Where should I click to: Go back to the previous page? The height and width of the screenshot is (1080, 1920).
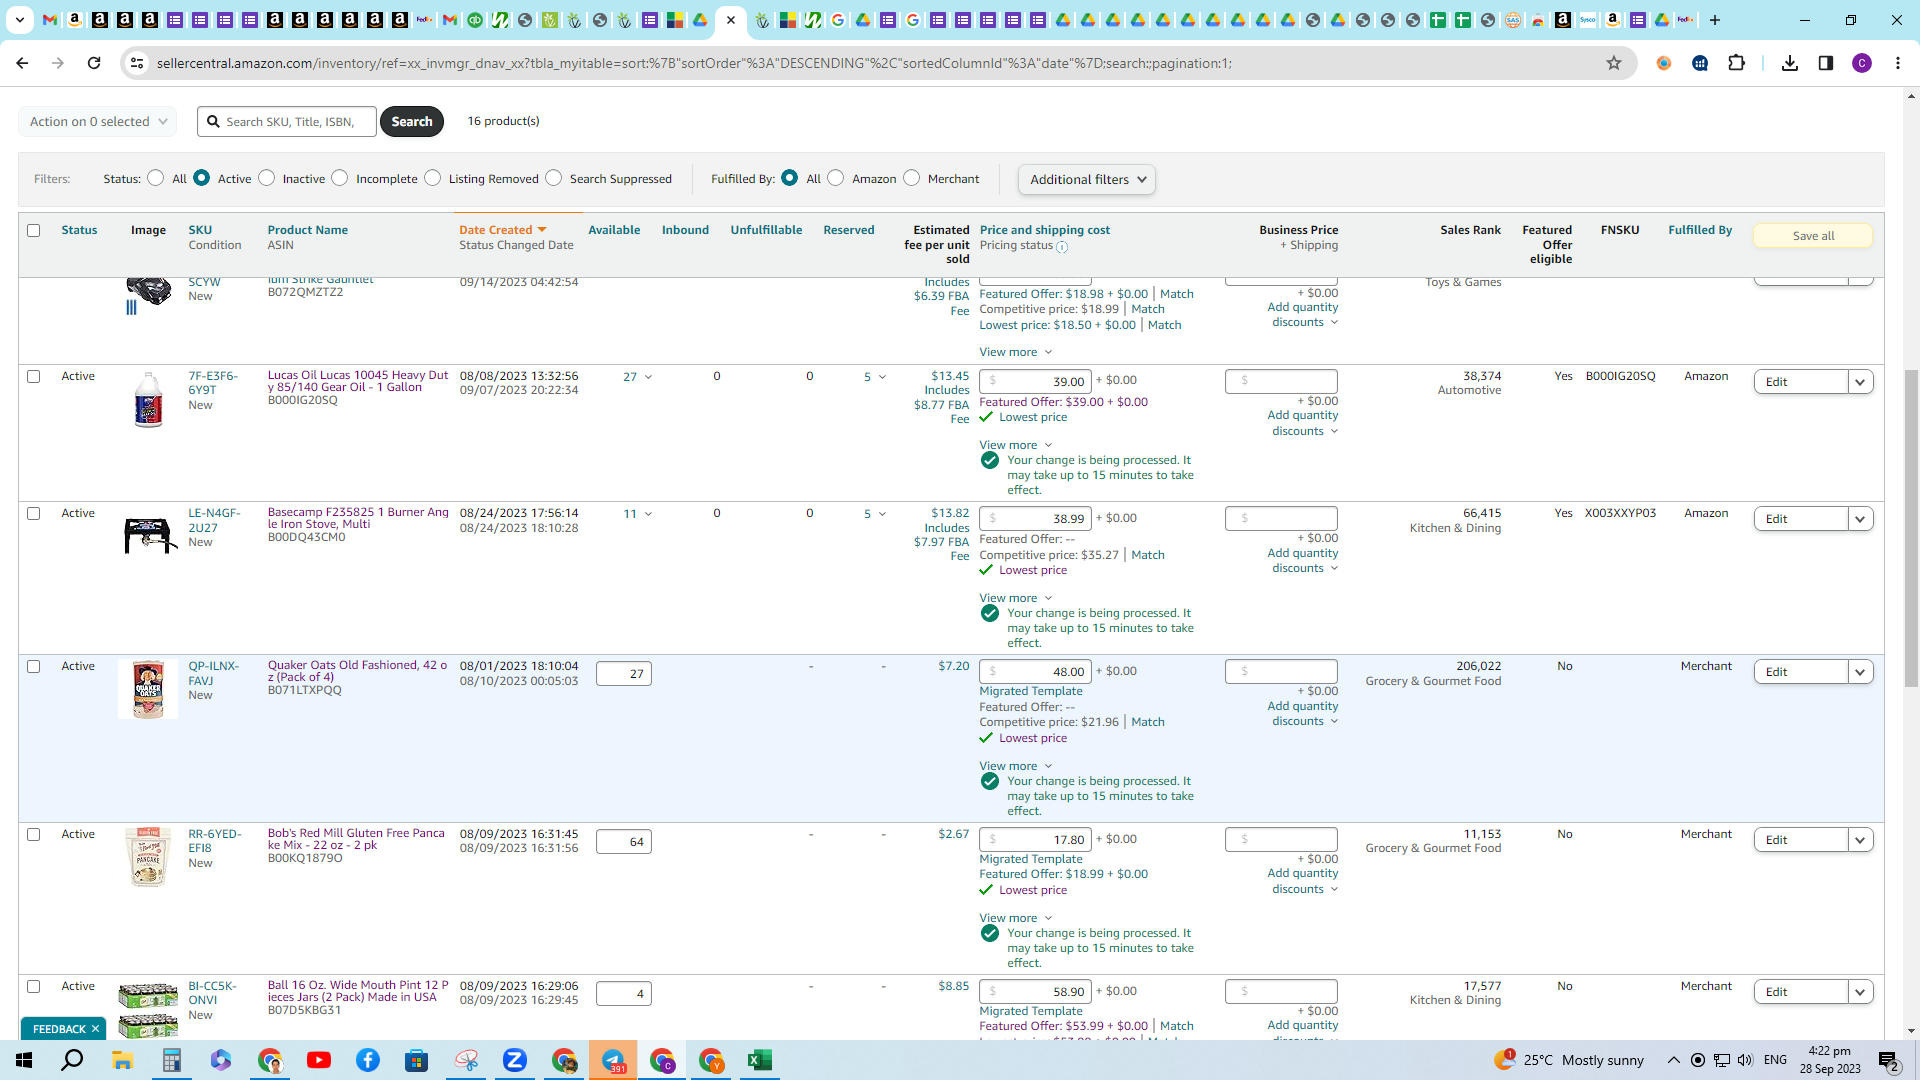22,63
